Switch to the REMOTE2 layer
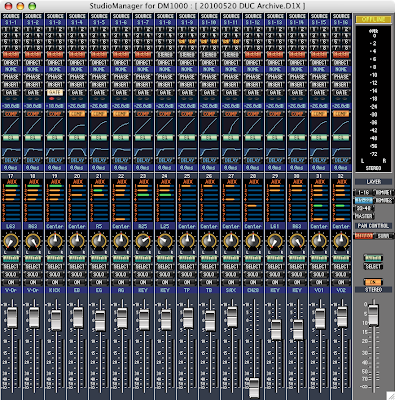 (x=383, y=200)
